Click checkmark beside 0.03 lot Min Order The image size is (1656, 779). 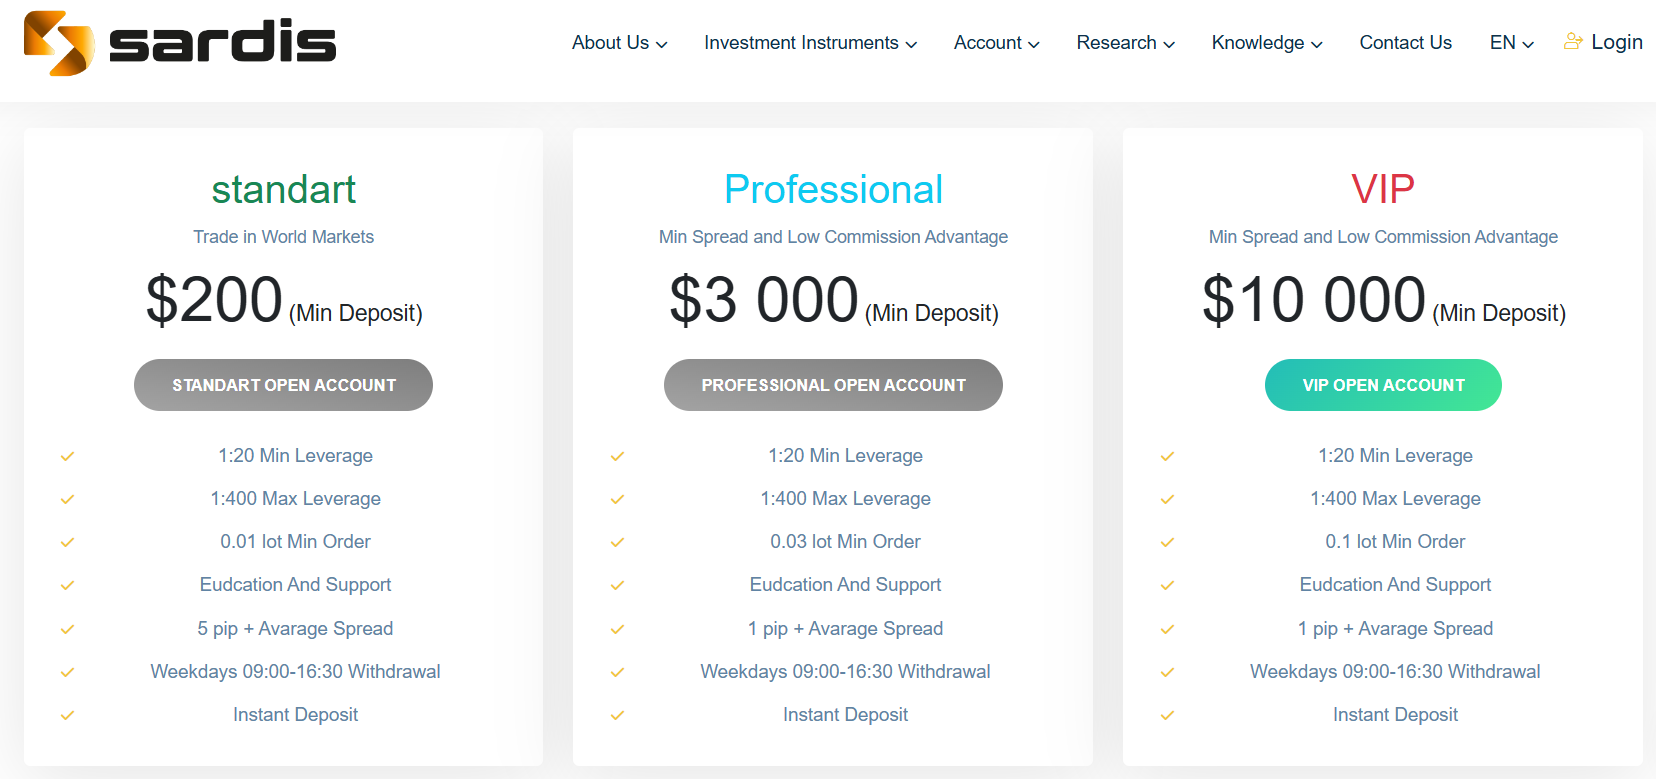tap(617, 543)
